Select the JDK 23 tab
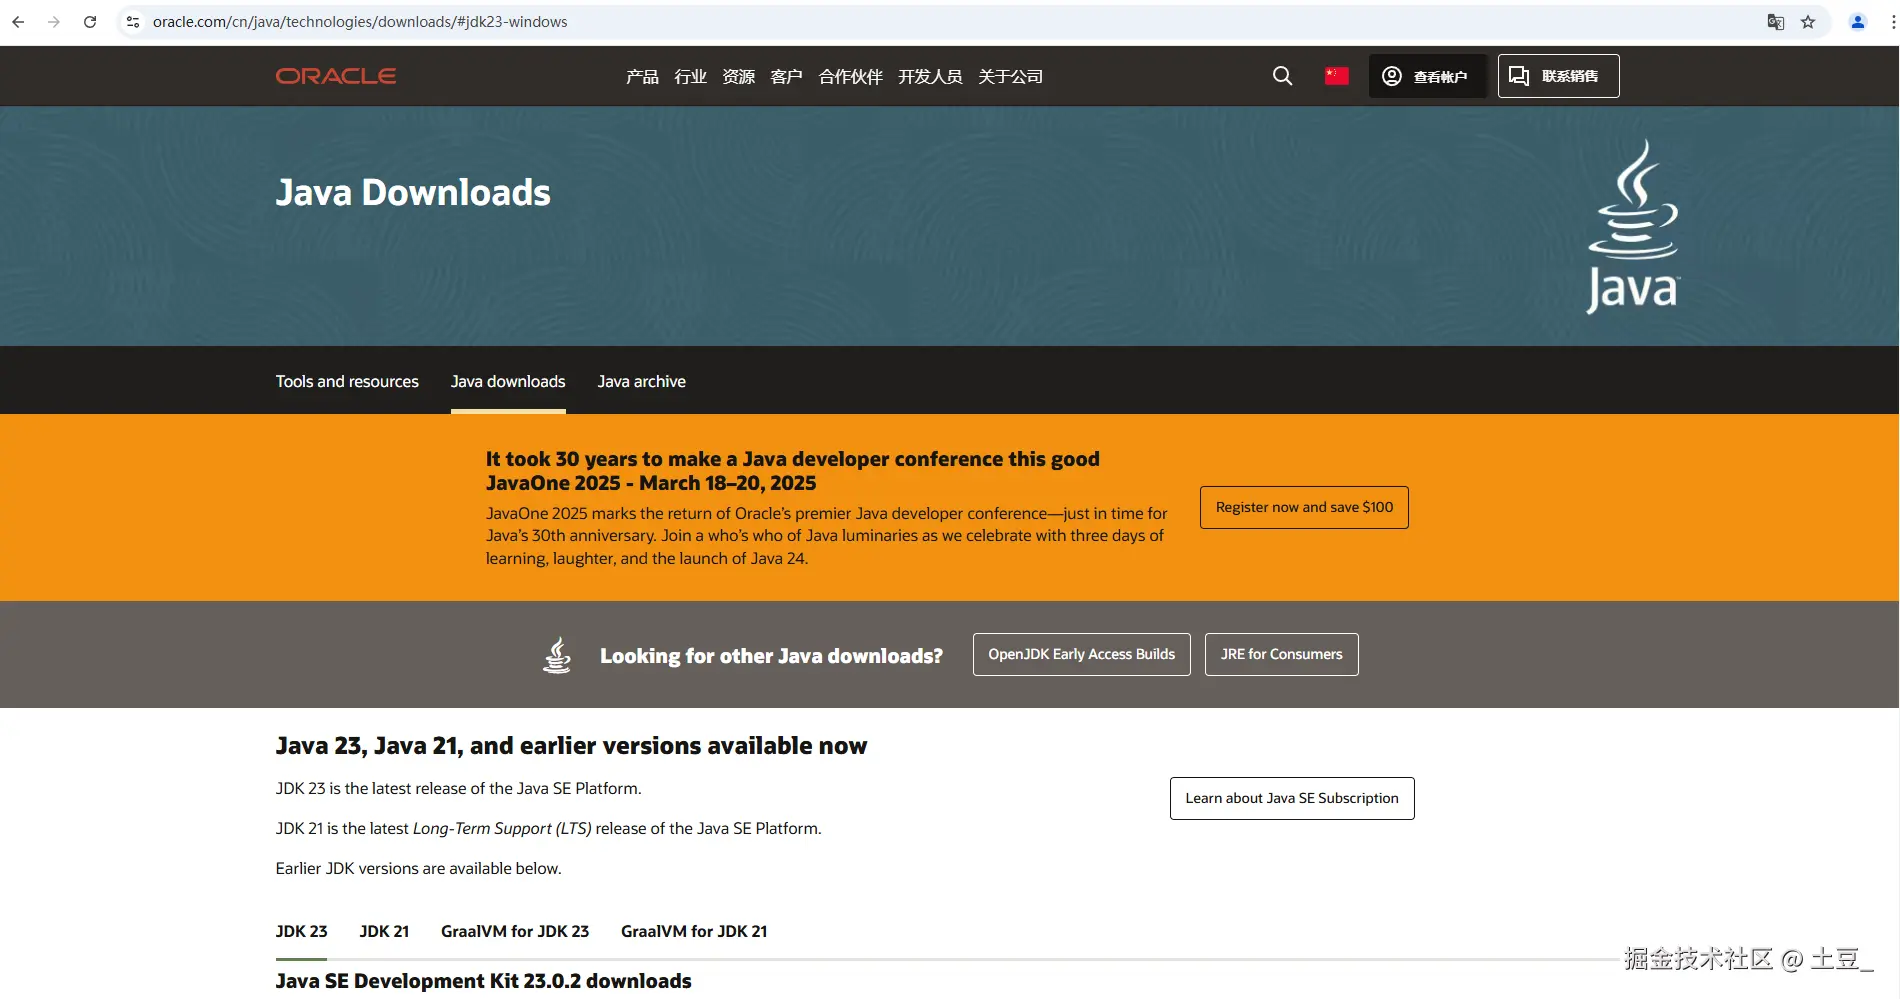Screen dimensions: 1900x999 pos(301,931)
